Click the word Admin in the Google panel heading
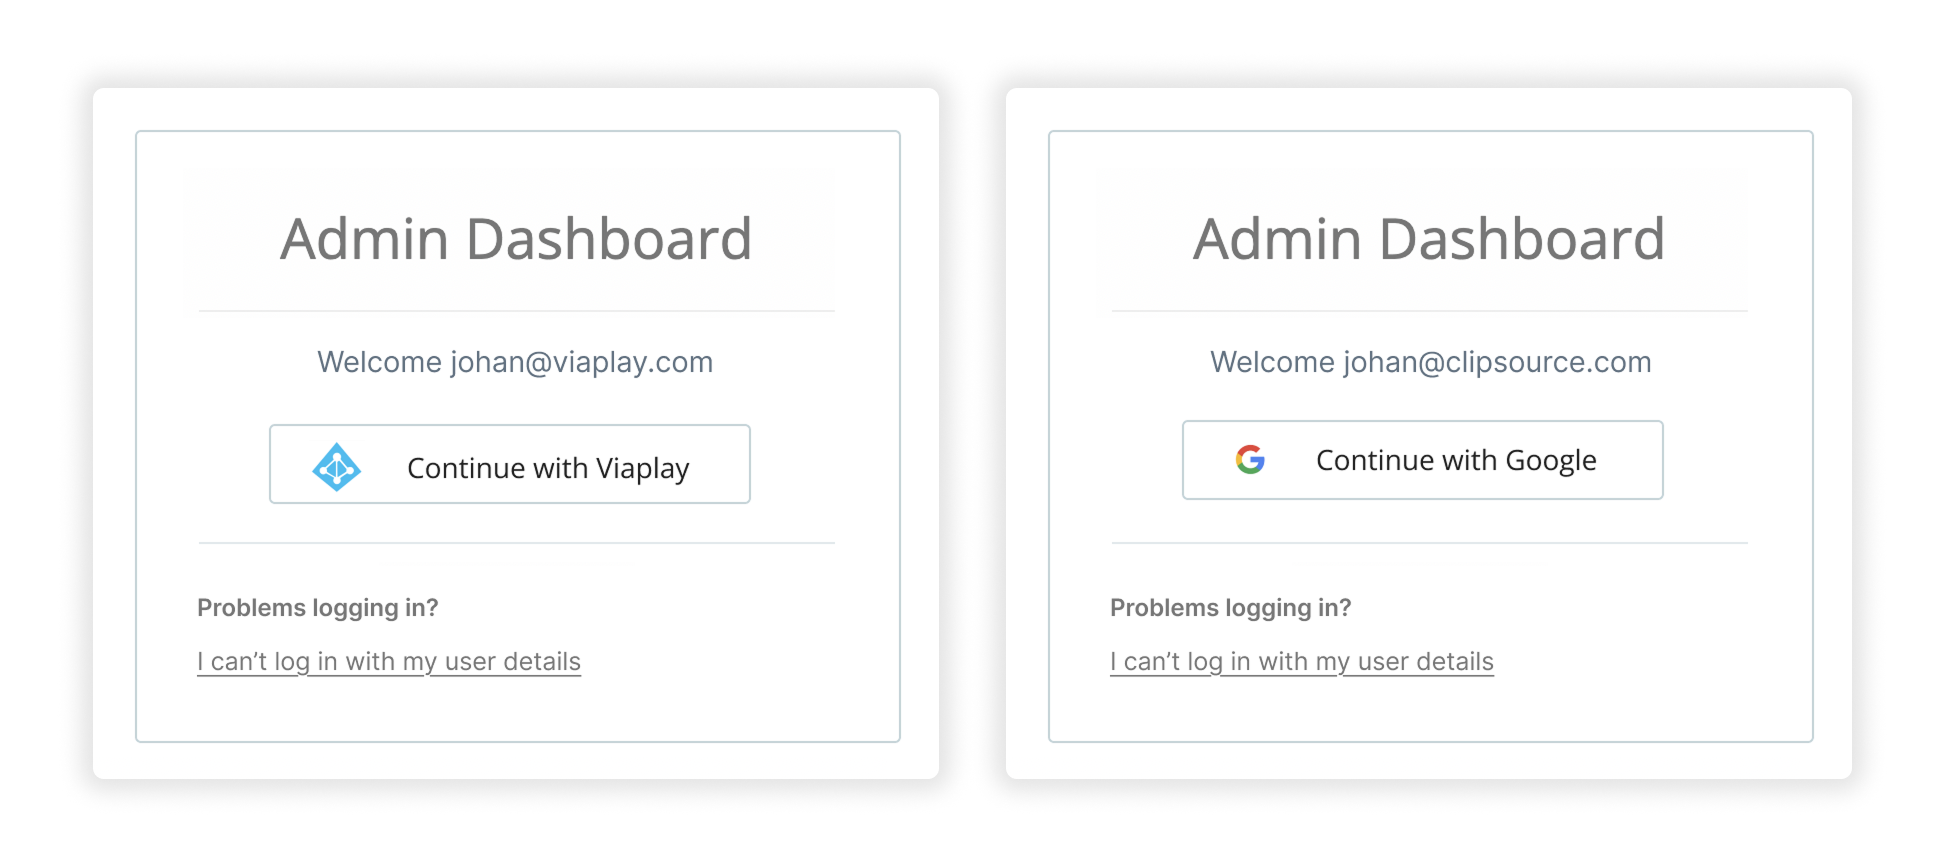The image size is (1945, 866). [x=1277, y=240]
